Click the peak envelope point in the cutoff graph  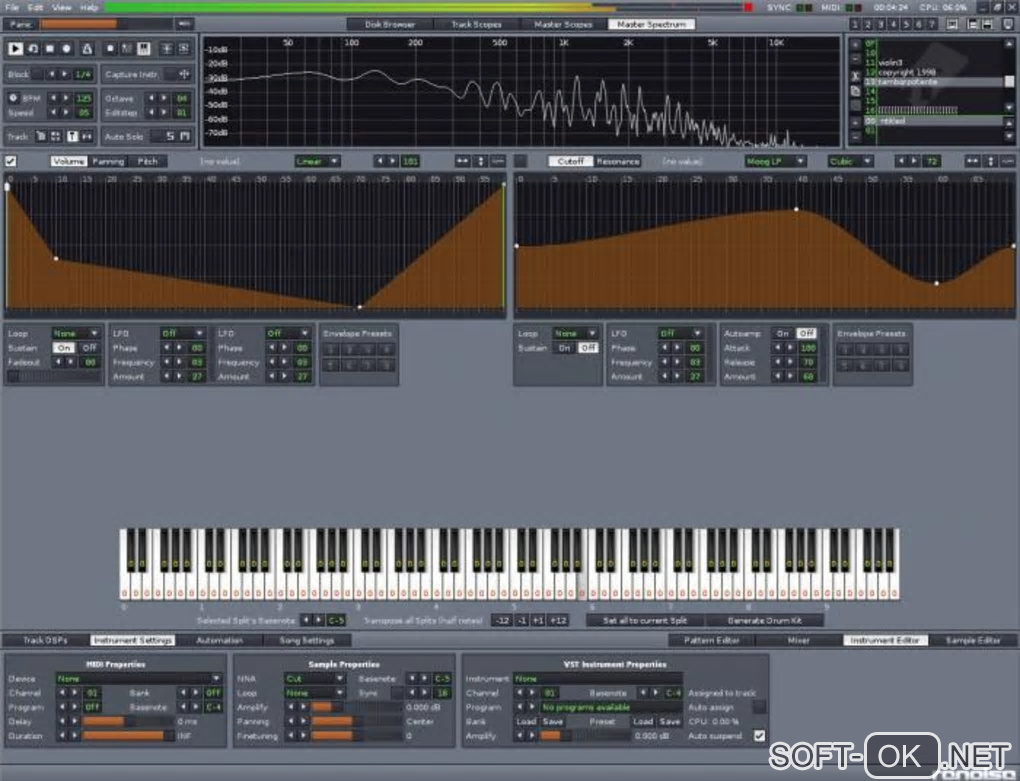pyautogui.click(x=796, y=209)
